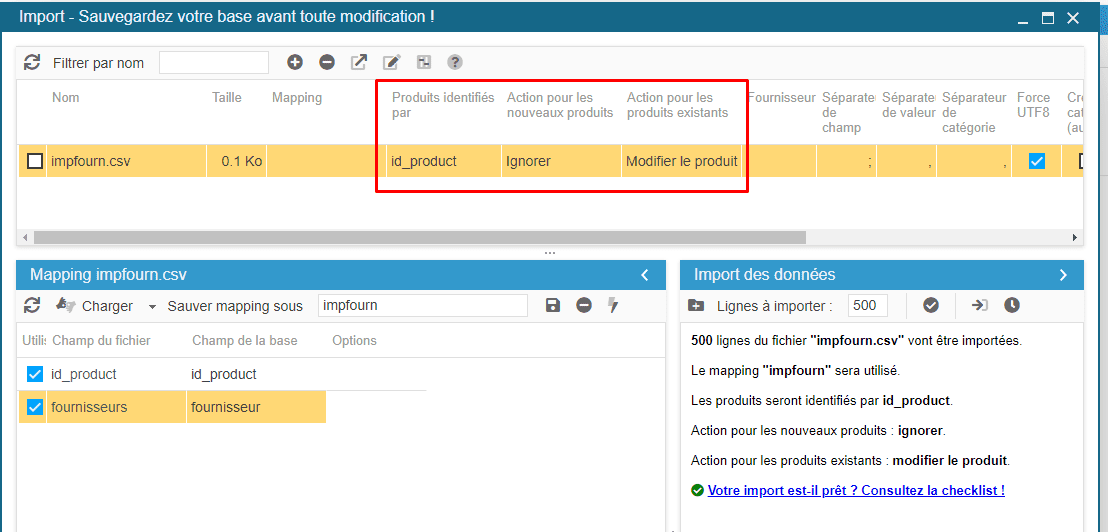This screenshot has width=1108, height=532.
Task: Open the import checklist link
Action: click(x=855, y=490)
